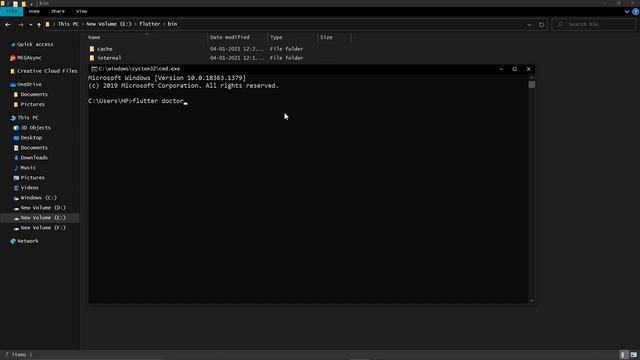The width and height of the screenshot is (640, 360).
Task: Go forward in File Explorer
Action: click(x=20, y=24)
